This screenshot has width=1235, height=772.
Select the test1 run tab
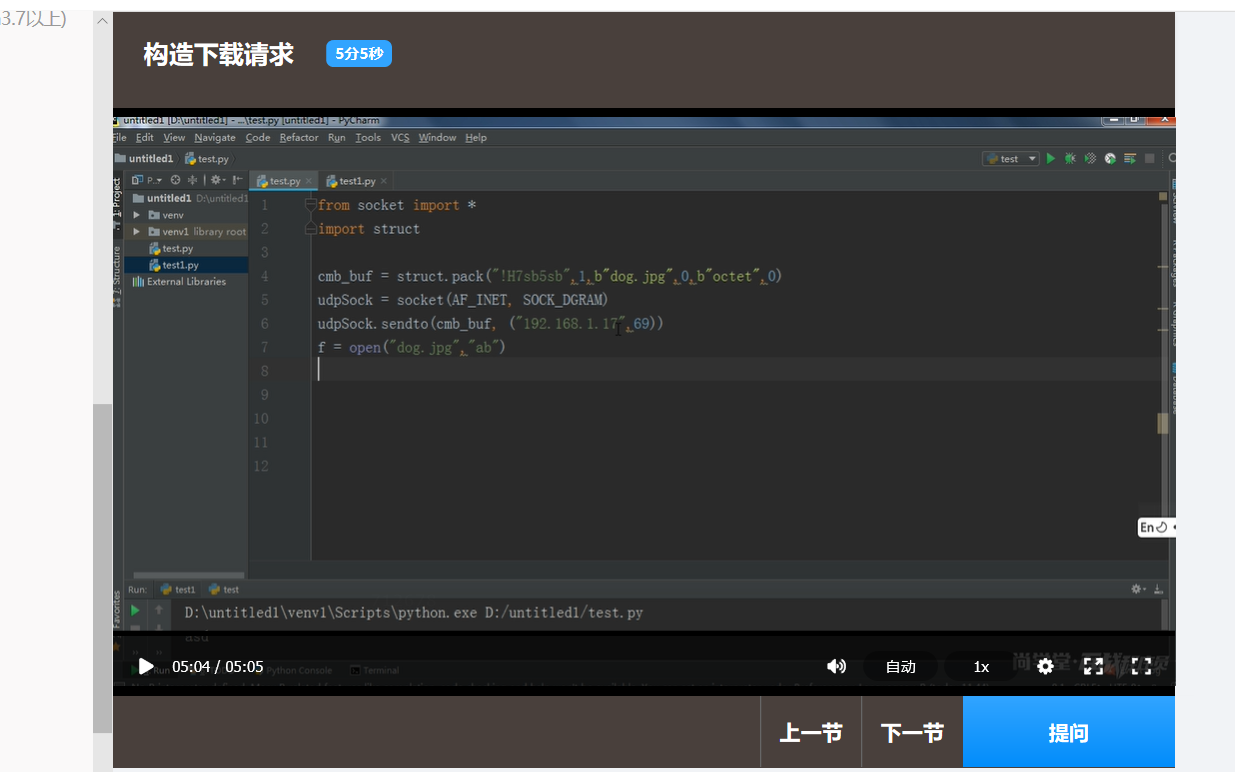tap(179, 590)
